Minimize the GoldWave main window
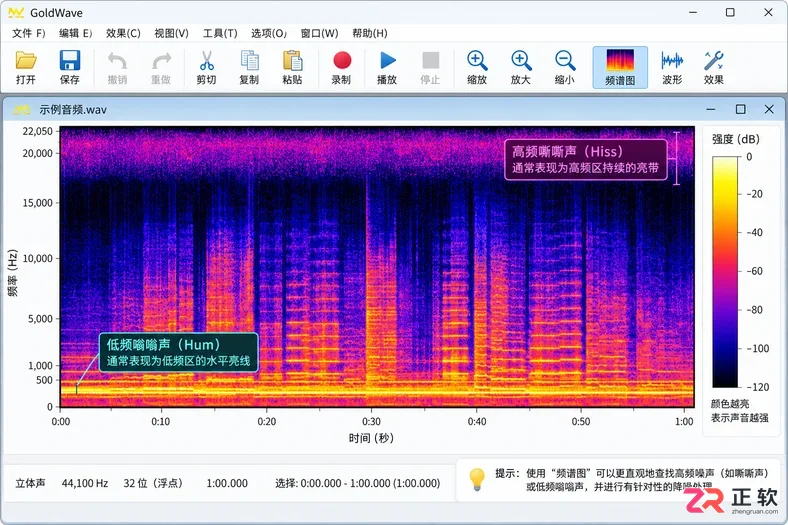 click(x=693, y=13)
